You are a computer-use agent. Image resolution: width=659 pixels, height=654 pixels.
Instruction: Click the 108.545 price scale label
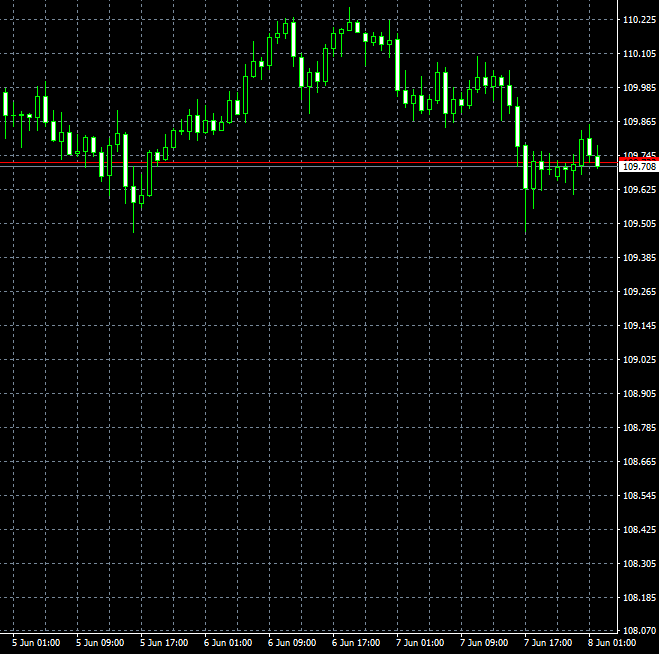pyautogui.click(x=639, y=496)
